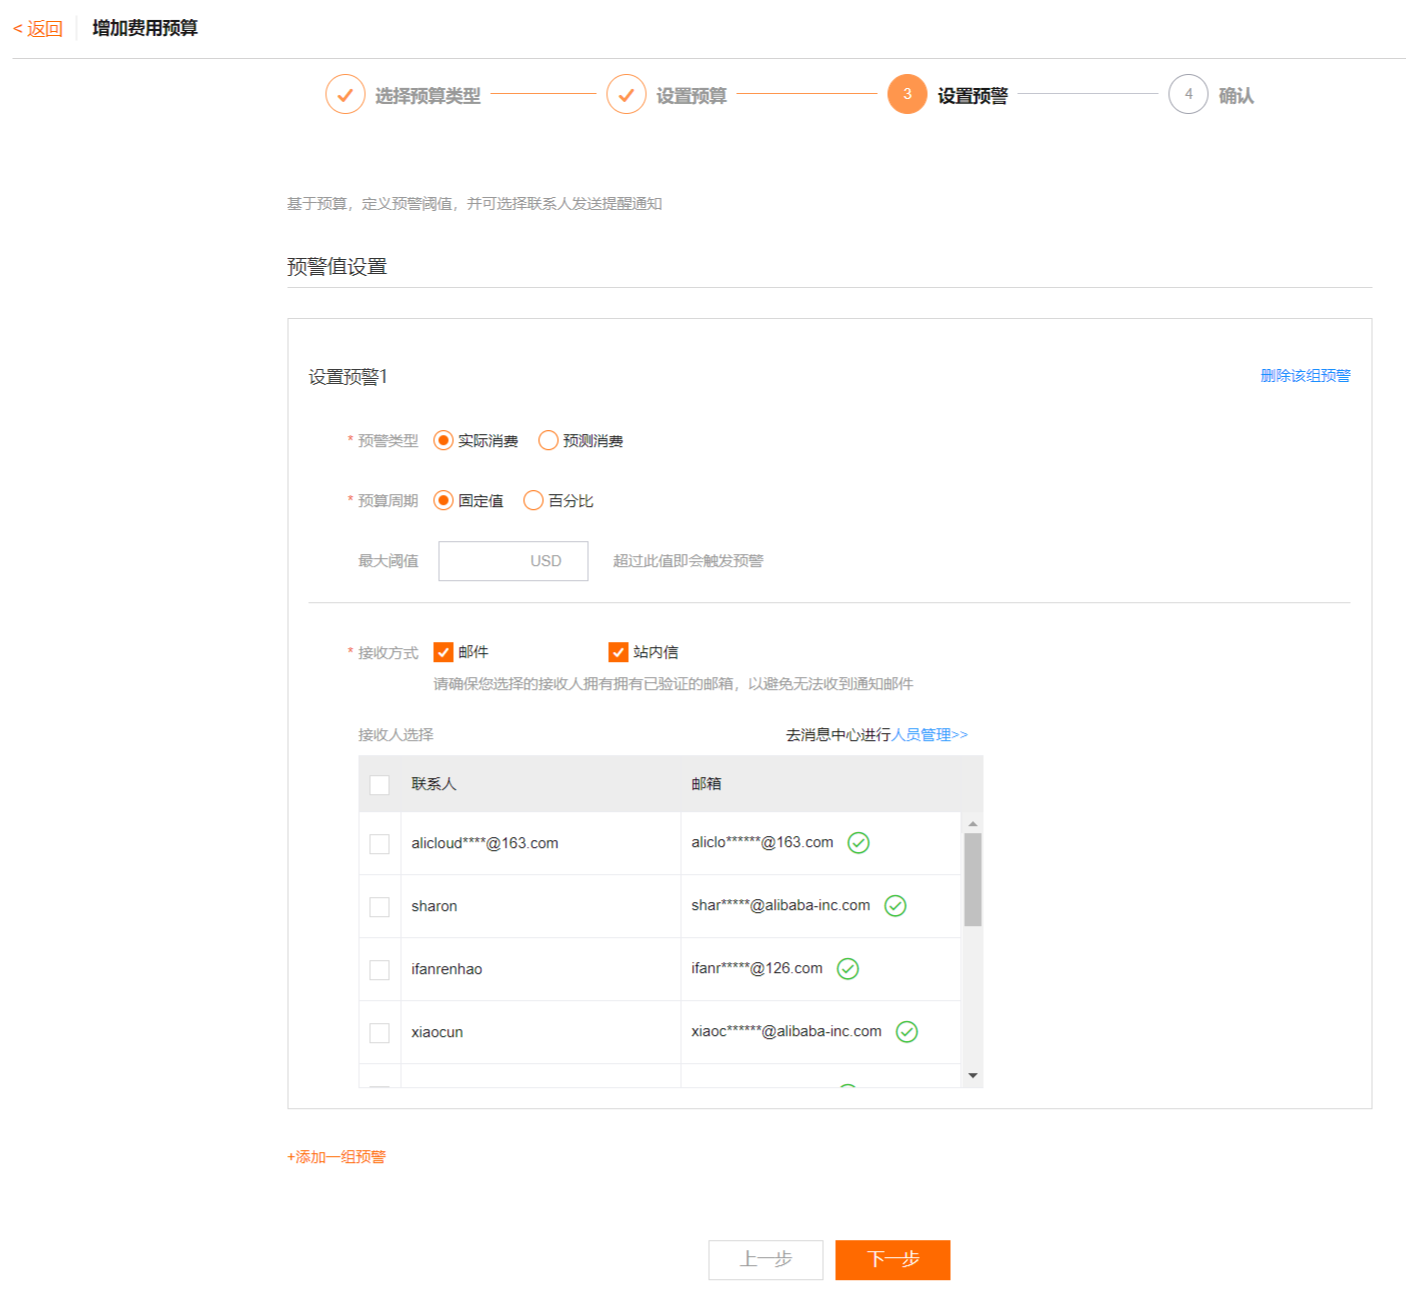Click the 最大阈值 USD input field
The image size is (1406, 1293).
513,561
